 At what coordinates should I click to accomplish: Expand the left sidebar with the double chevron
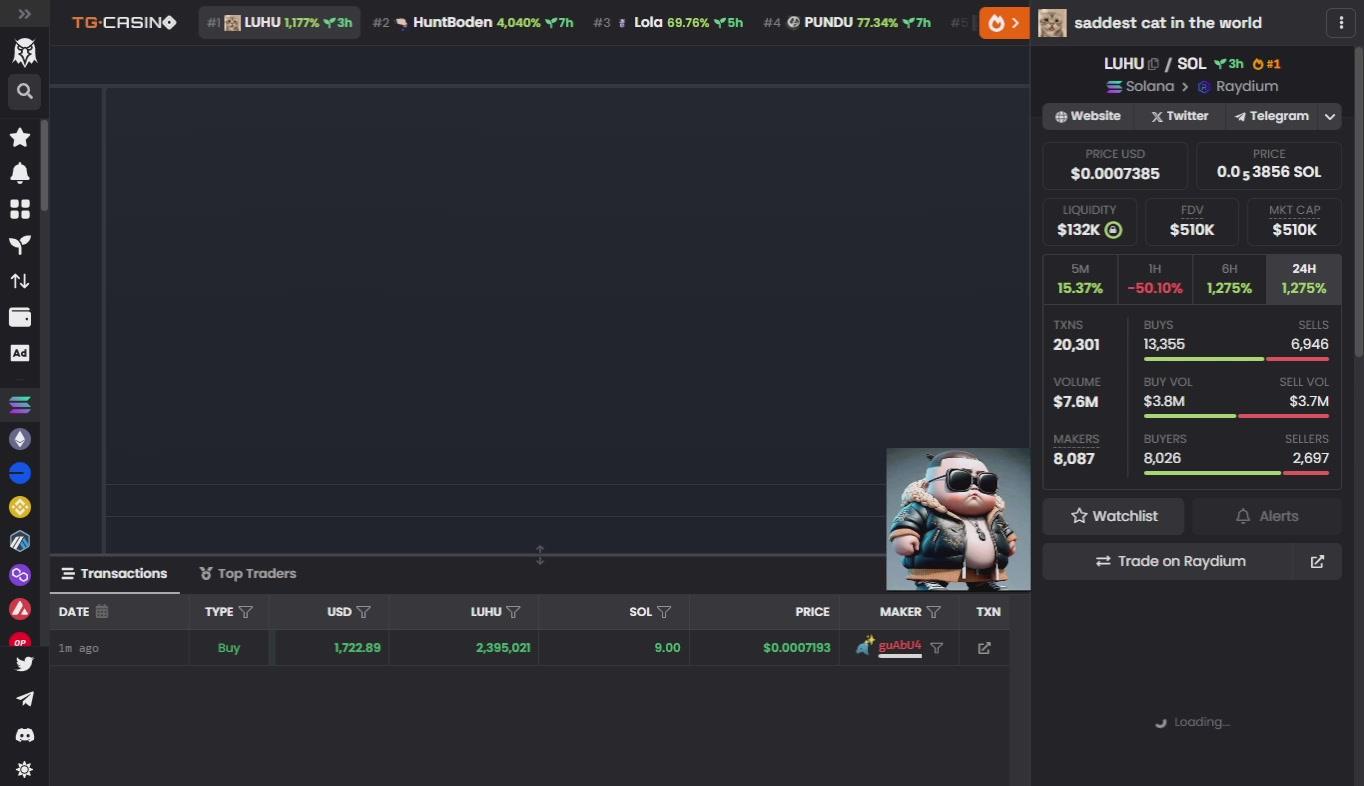pos(24,14)
